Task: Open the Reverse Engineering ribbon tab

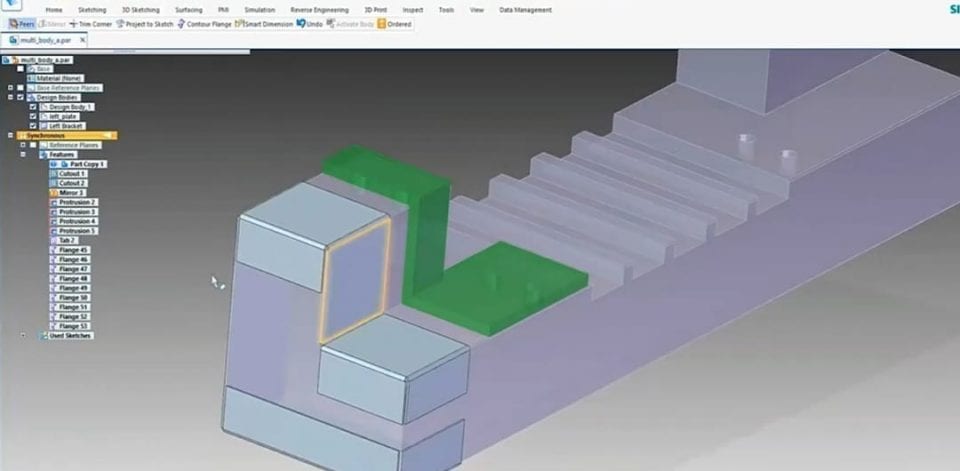Action: pos(319,10)
